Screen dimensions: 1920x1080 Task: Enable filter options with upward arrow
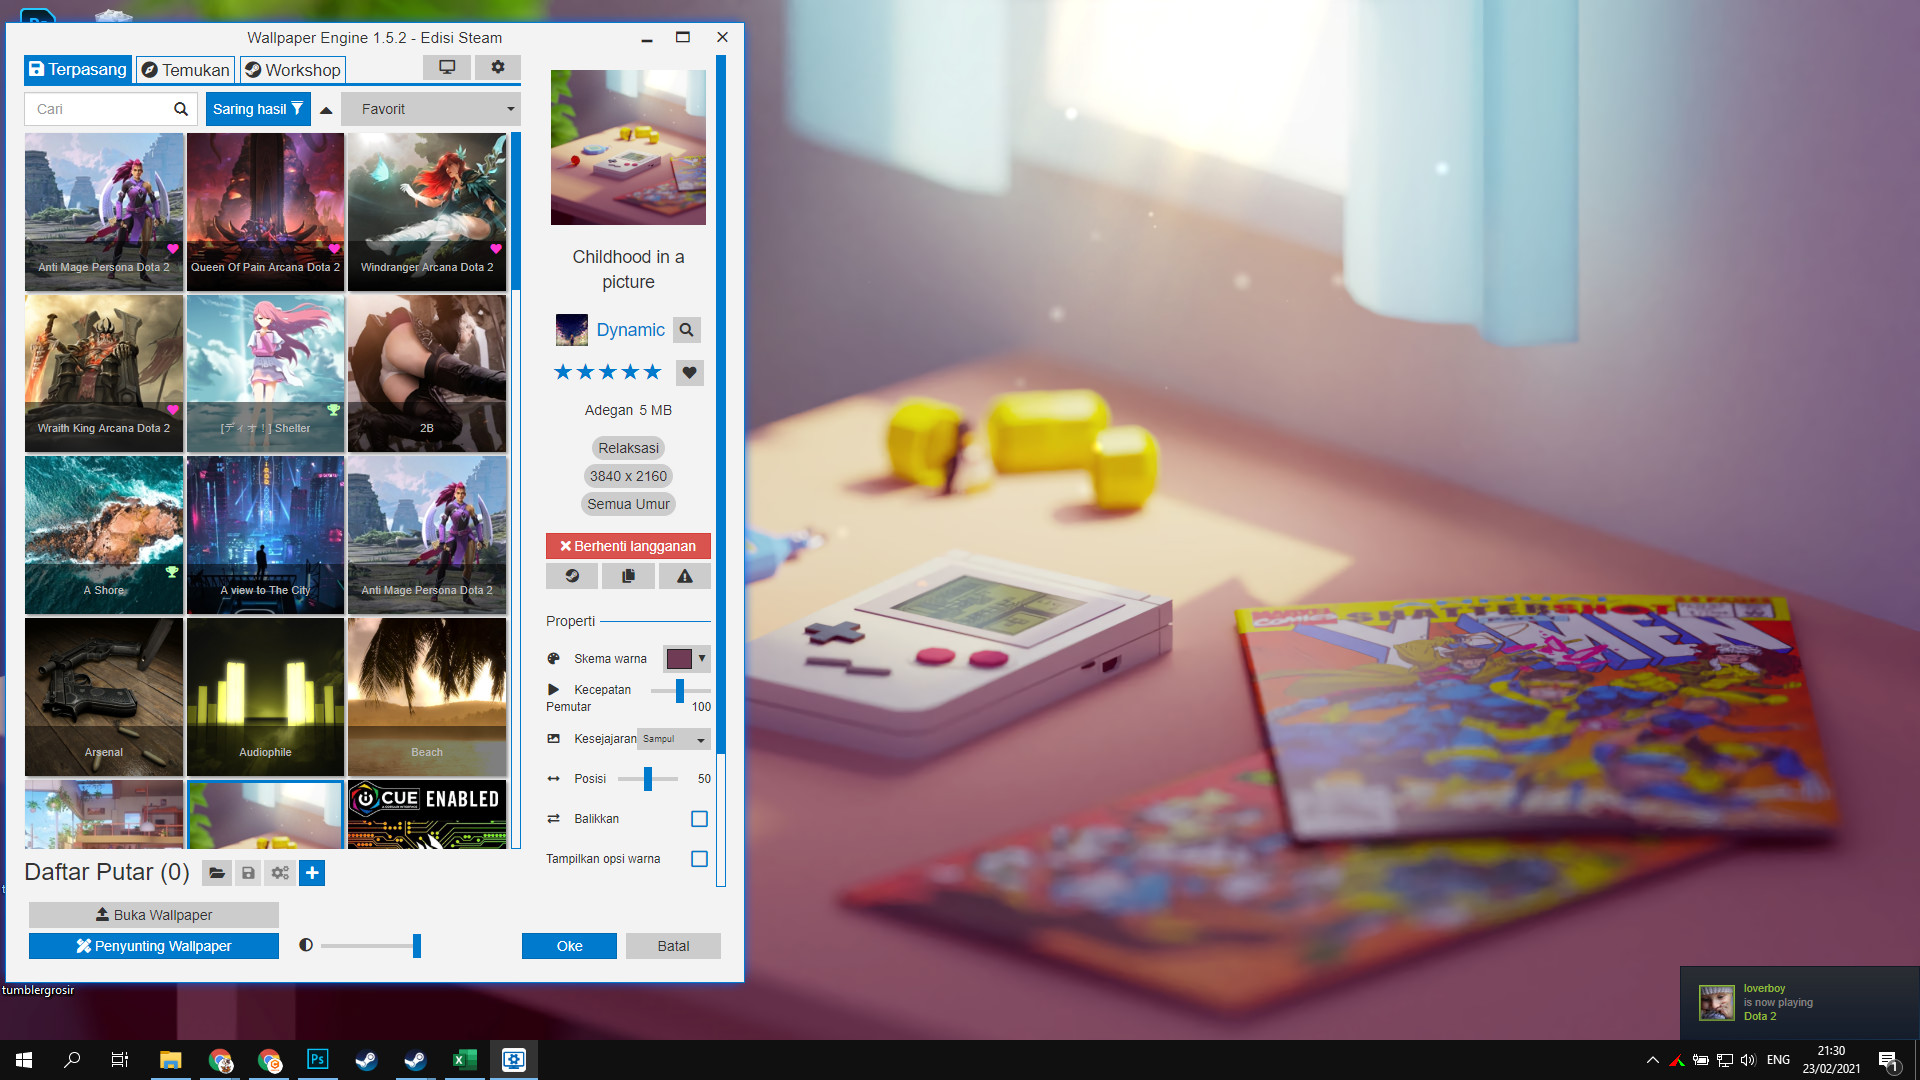coord(326,109)
